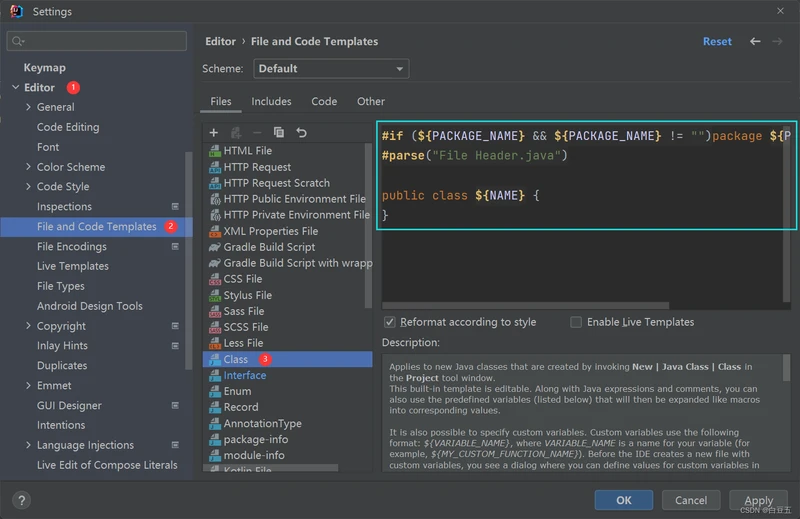Expand the Language Injections node
800x519 pixels.
click(x=28, y=446)
